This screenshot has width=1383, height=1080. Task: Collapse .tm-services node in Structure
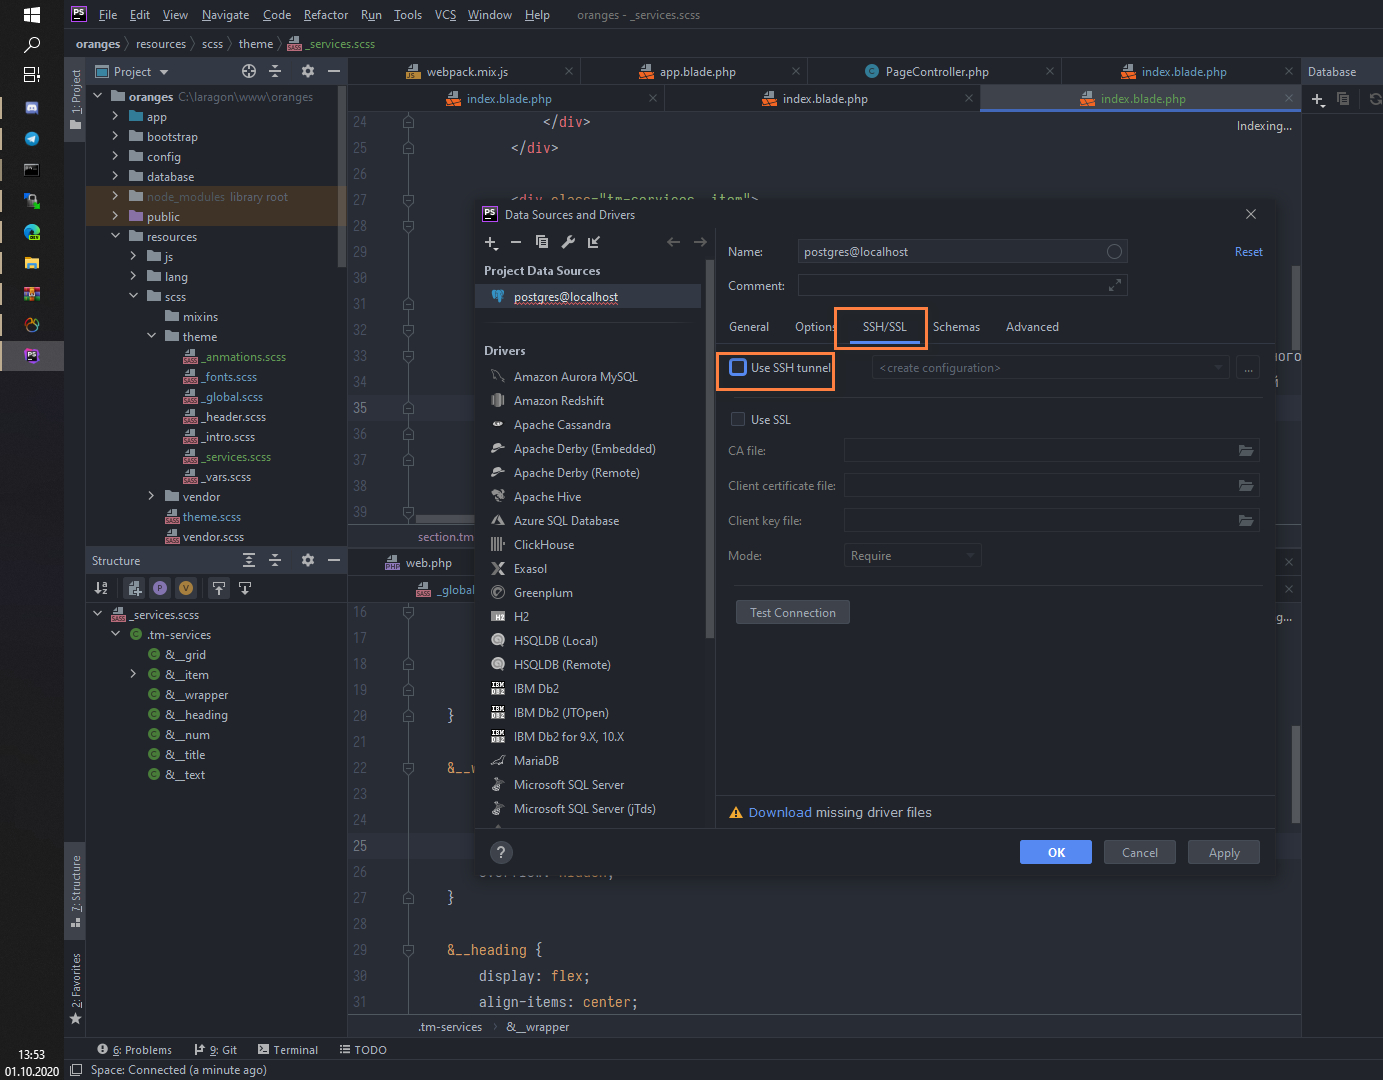pos(115,634)
